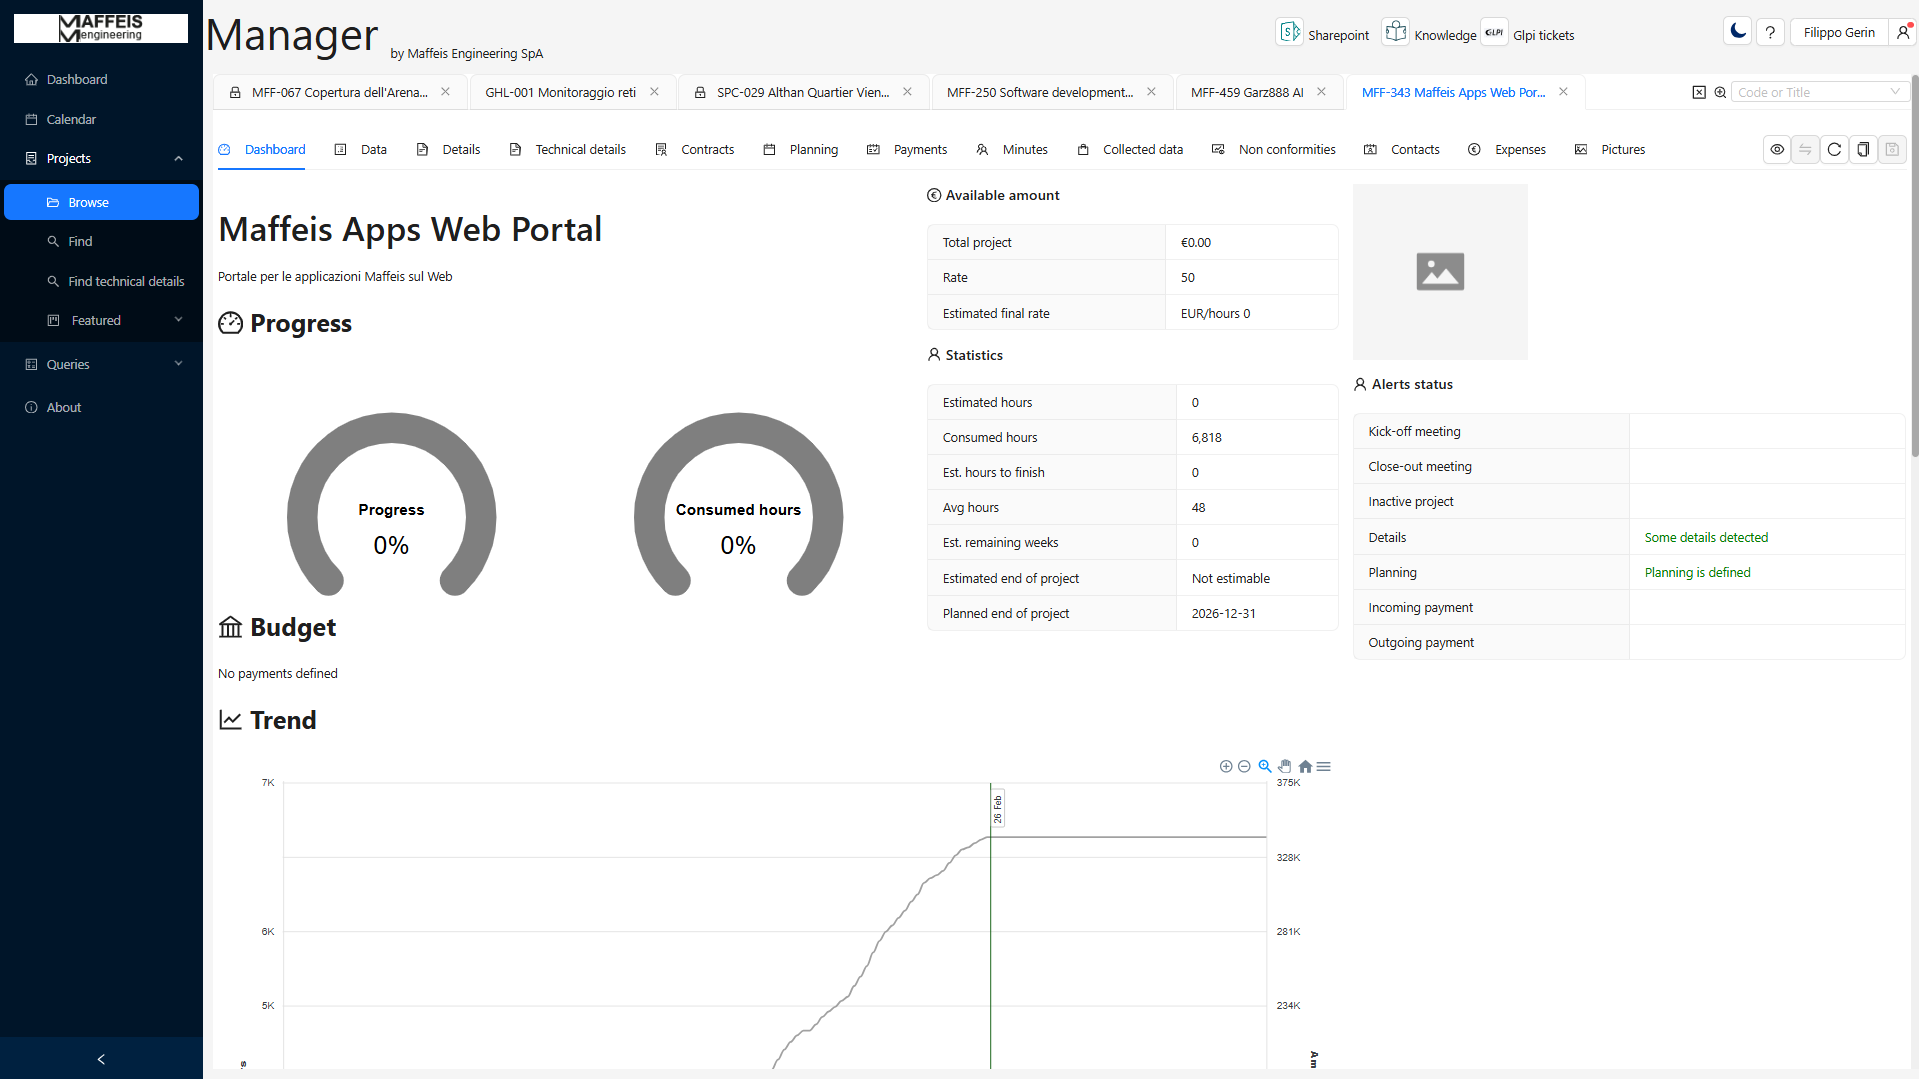Toggle dark mode with the moon icon
The image size is (1919, 1079).
coord(1736,31)
